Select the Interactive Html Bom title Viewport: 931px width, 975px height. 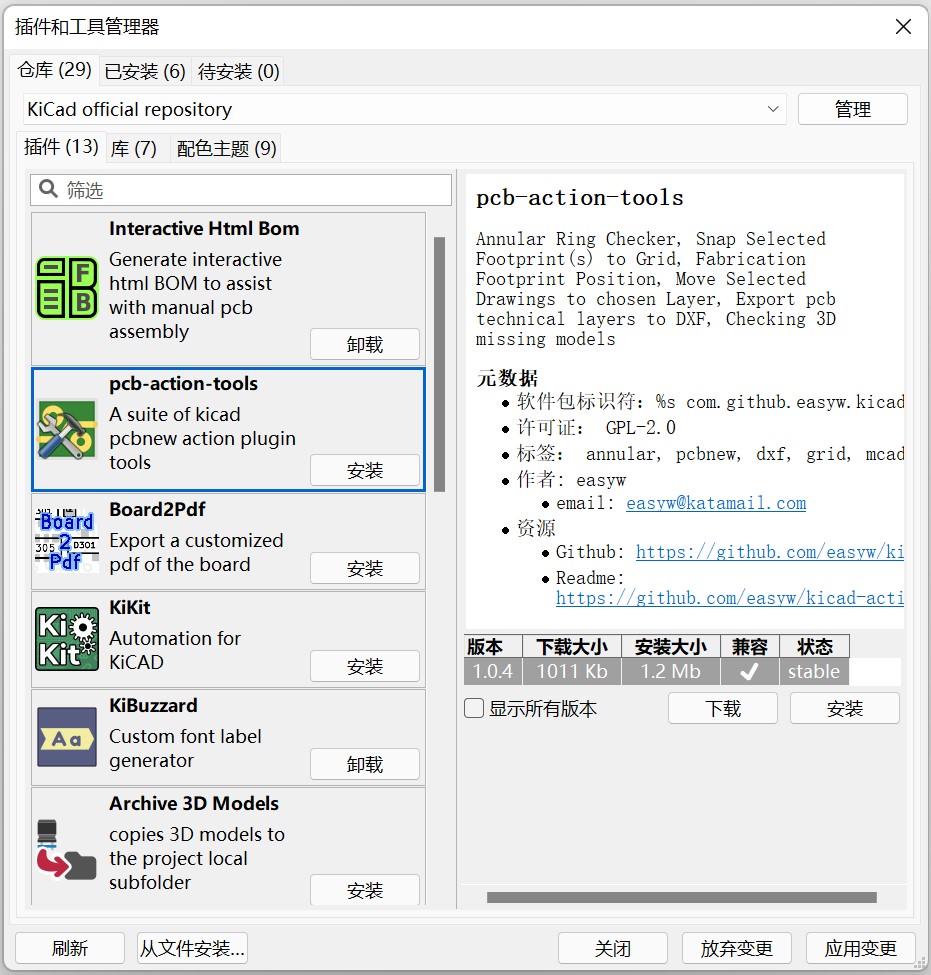click(x=204, y=228)
